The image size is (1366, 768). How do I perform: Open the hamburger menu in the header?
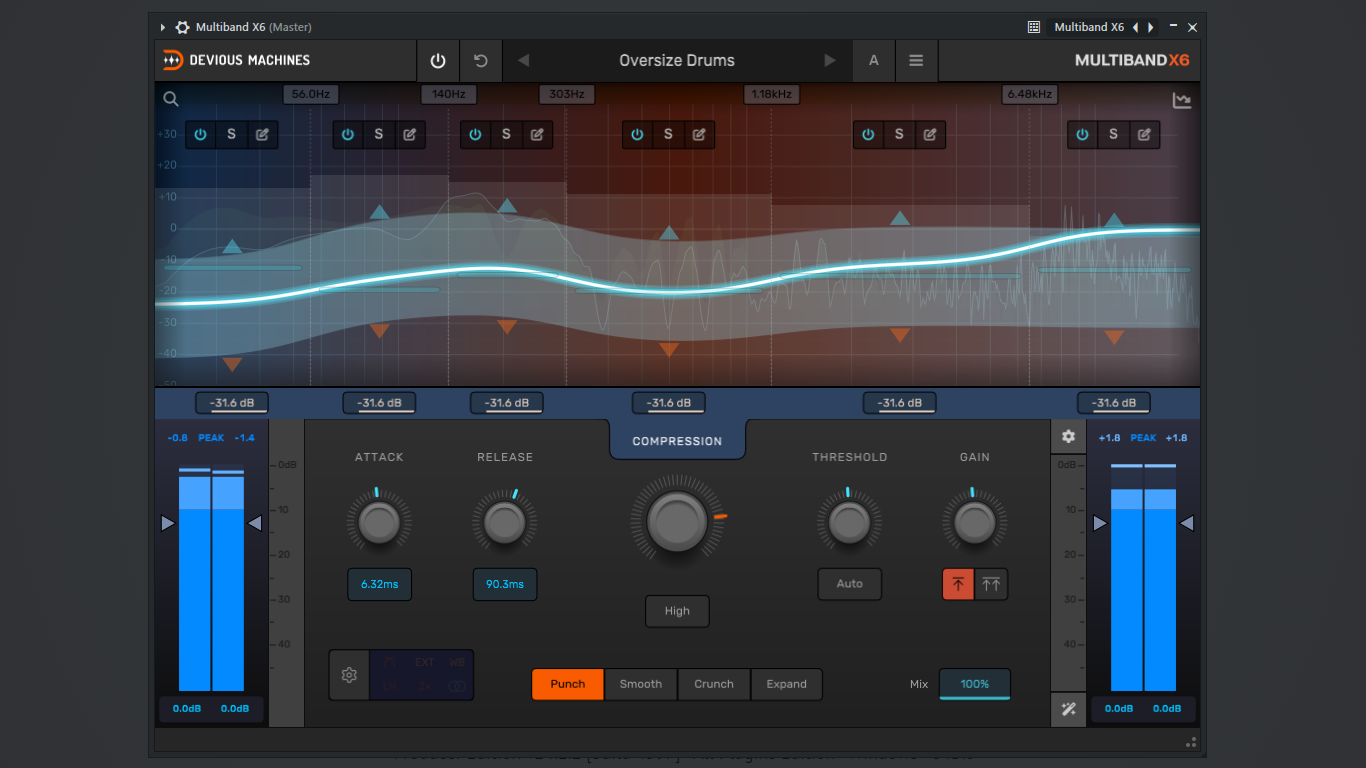(916, 61)
